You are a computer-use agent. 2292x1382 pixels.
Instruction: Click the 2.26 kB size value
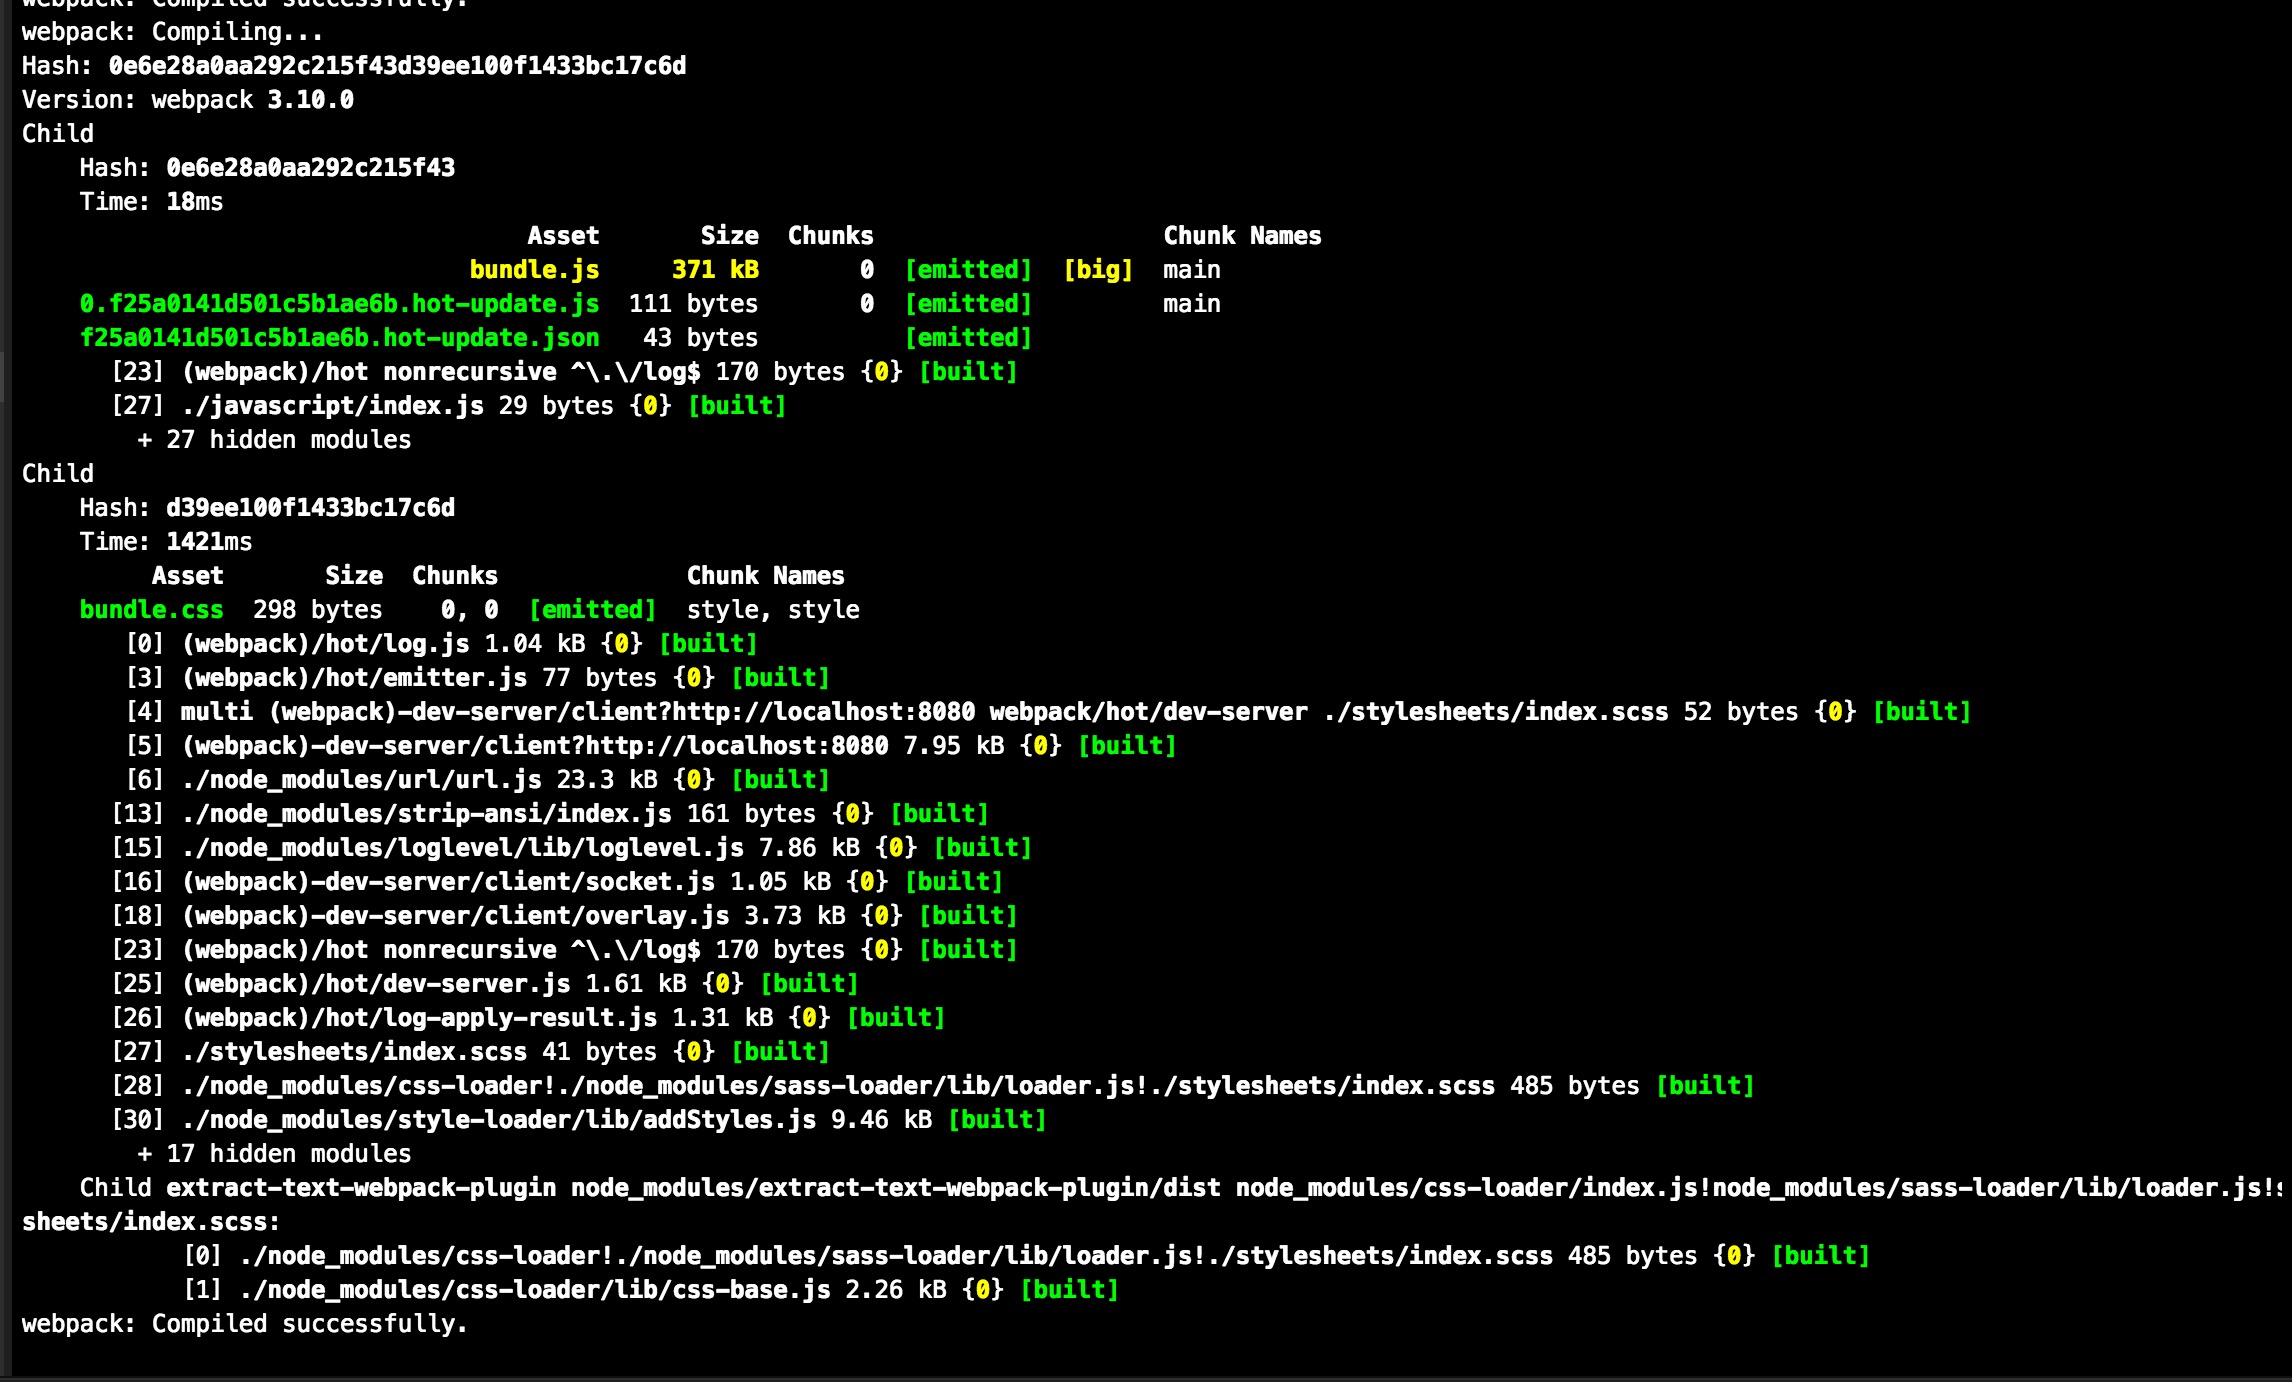896,1290
